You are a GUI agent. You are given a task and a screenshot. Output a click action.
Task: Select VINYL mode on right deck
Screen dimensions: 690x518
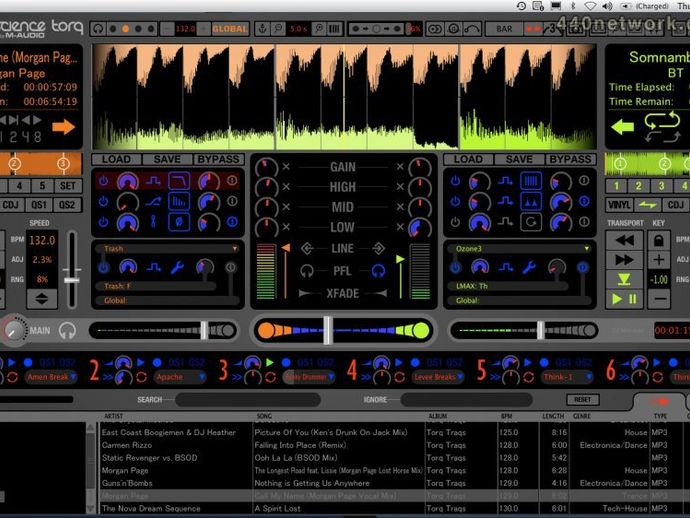619,205
